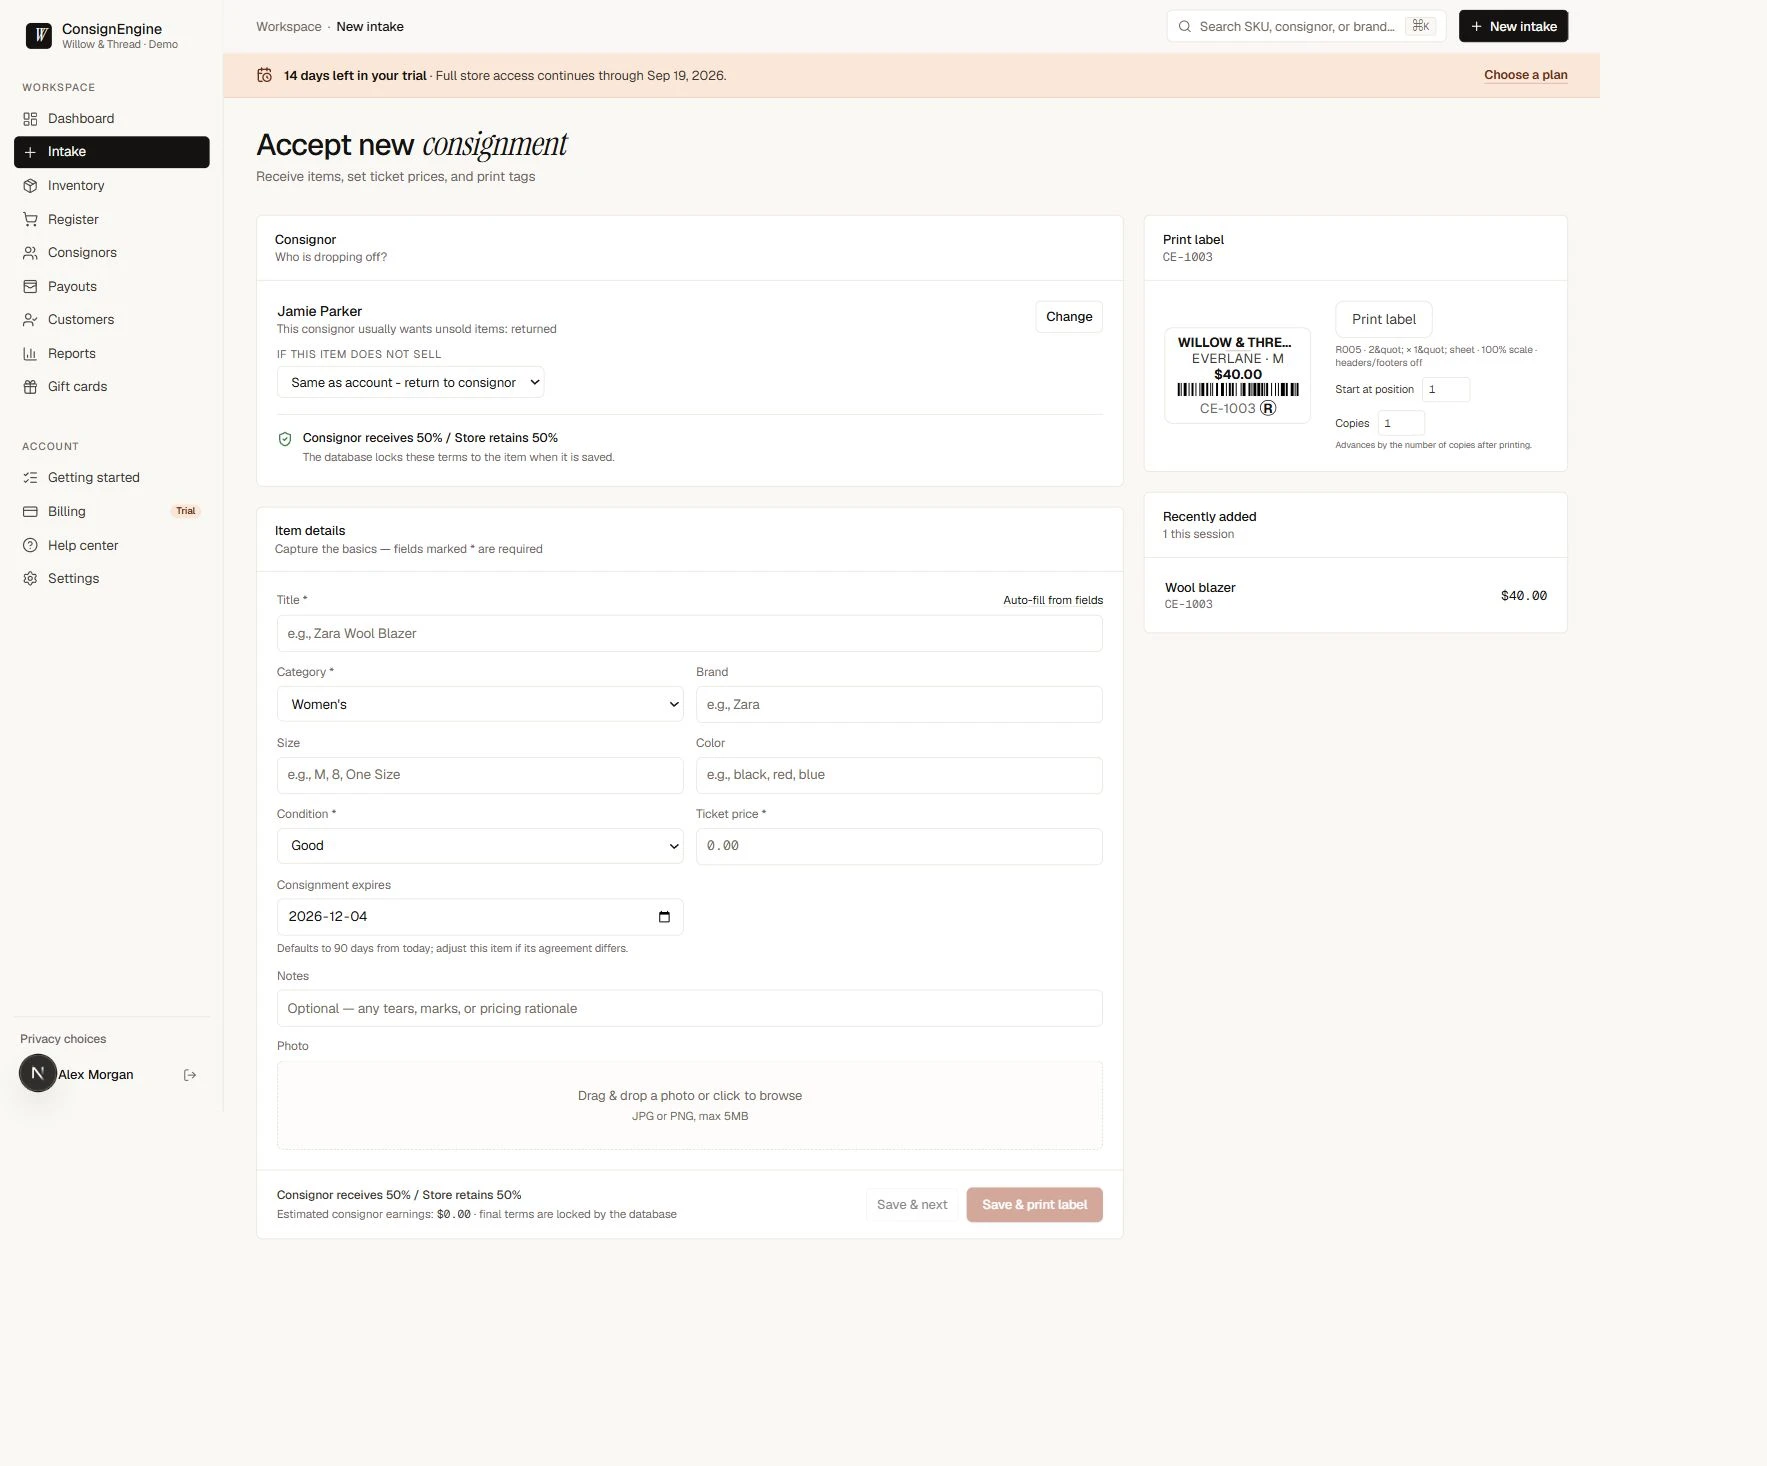Click the Print label button
The height and width of the screenshot is (1466, 1767).
(x=1383, y=320)
